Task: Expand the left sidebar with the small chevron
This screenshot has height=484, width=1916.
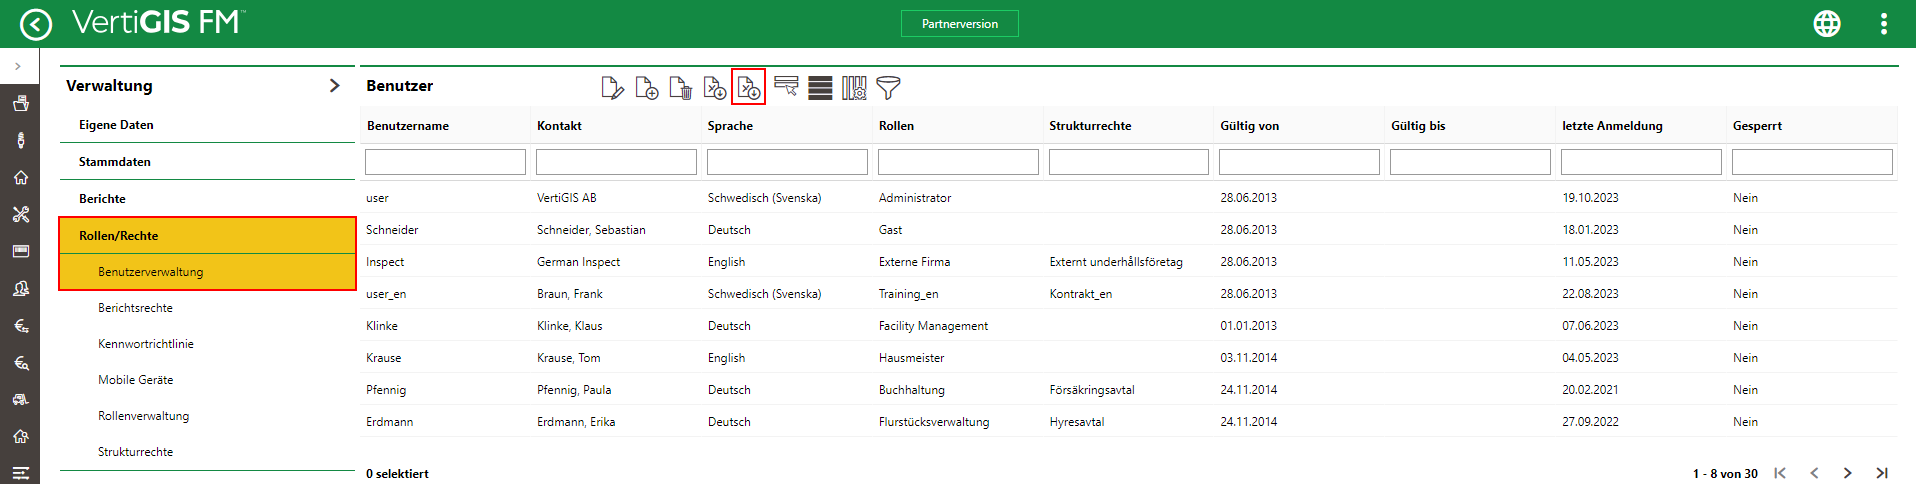Action: 18,66
